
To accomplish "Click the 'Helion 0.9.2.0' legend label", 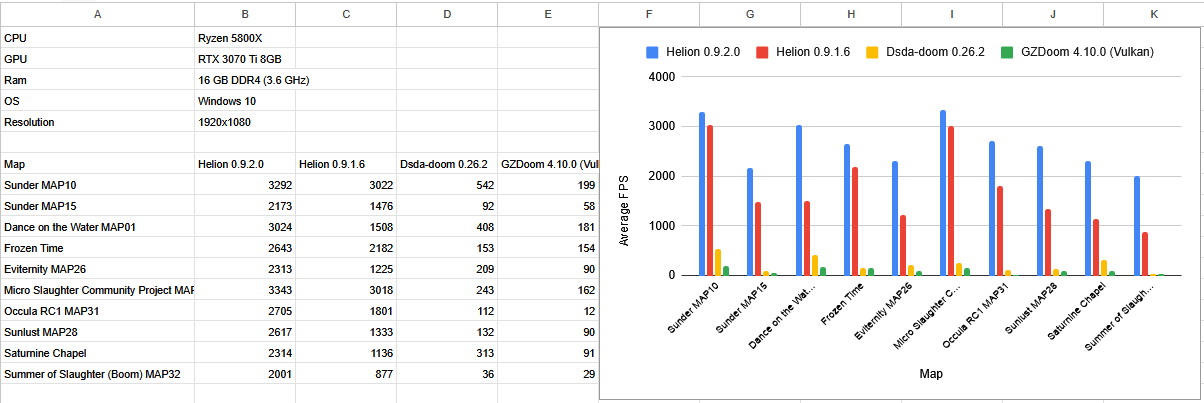I will [703, 50].
